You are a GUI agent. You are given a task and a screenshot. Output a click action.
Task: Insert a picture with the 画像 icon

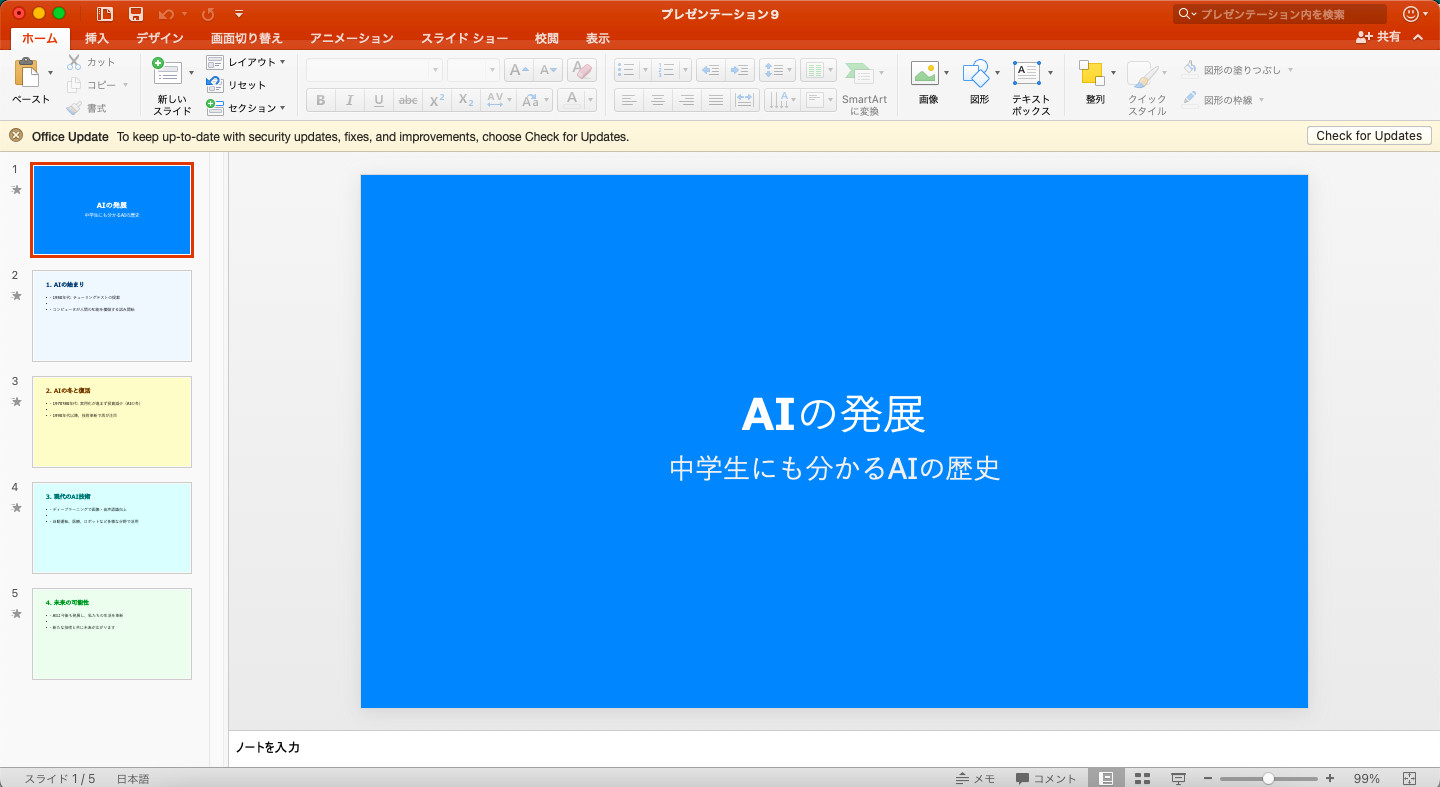coord(925,72)
